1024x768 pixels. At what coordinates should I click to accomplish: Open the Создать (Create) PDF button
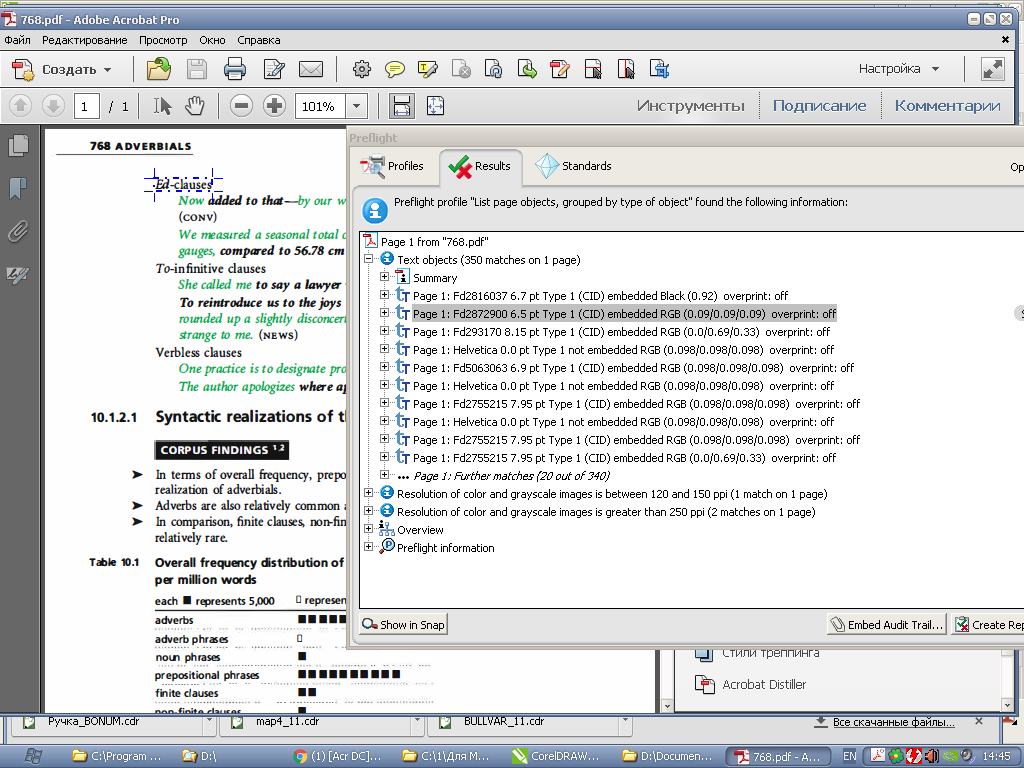pos(61,69)
